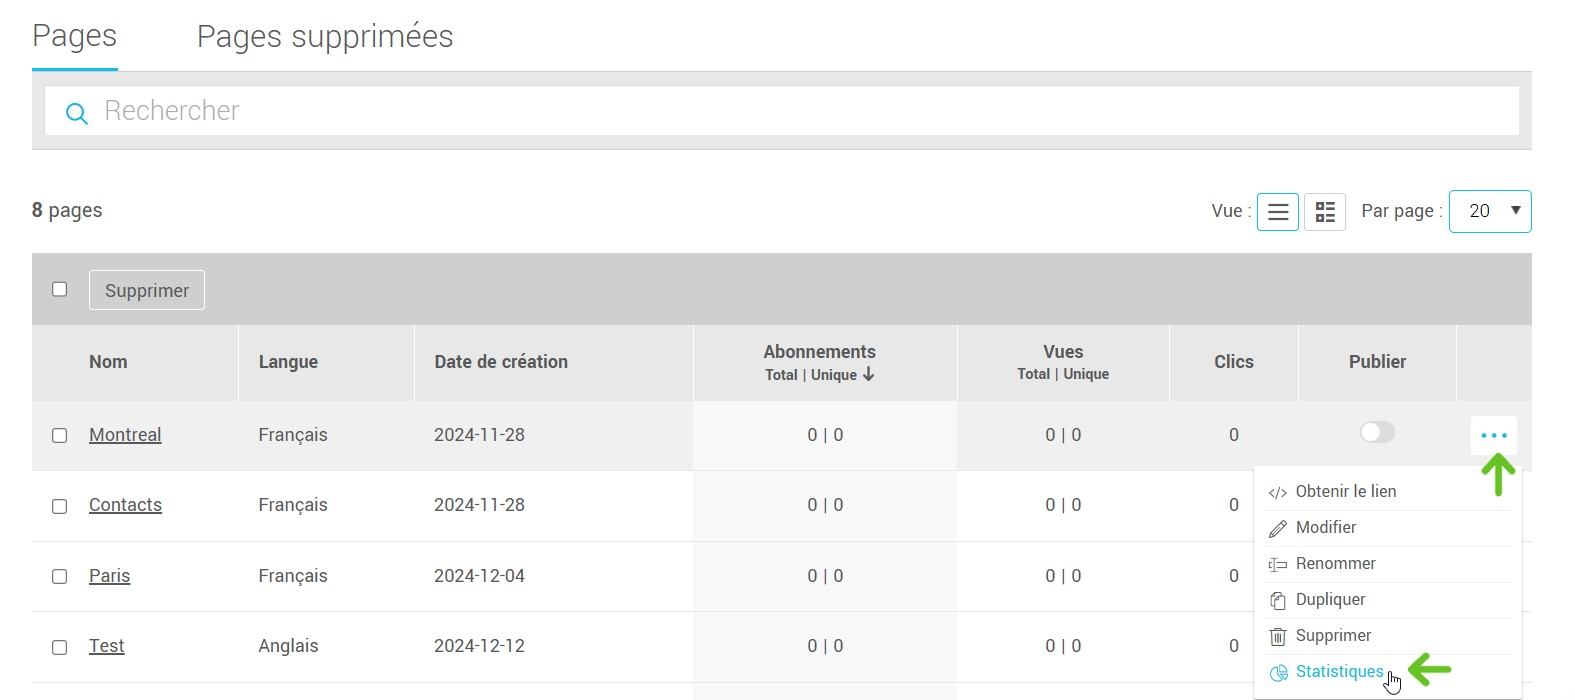Open the Test page link
The image size is (1575, 700).
[x=107, y=646]
